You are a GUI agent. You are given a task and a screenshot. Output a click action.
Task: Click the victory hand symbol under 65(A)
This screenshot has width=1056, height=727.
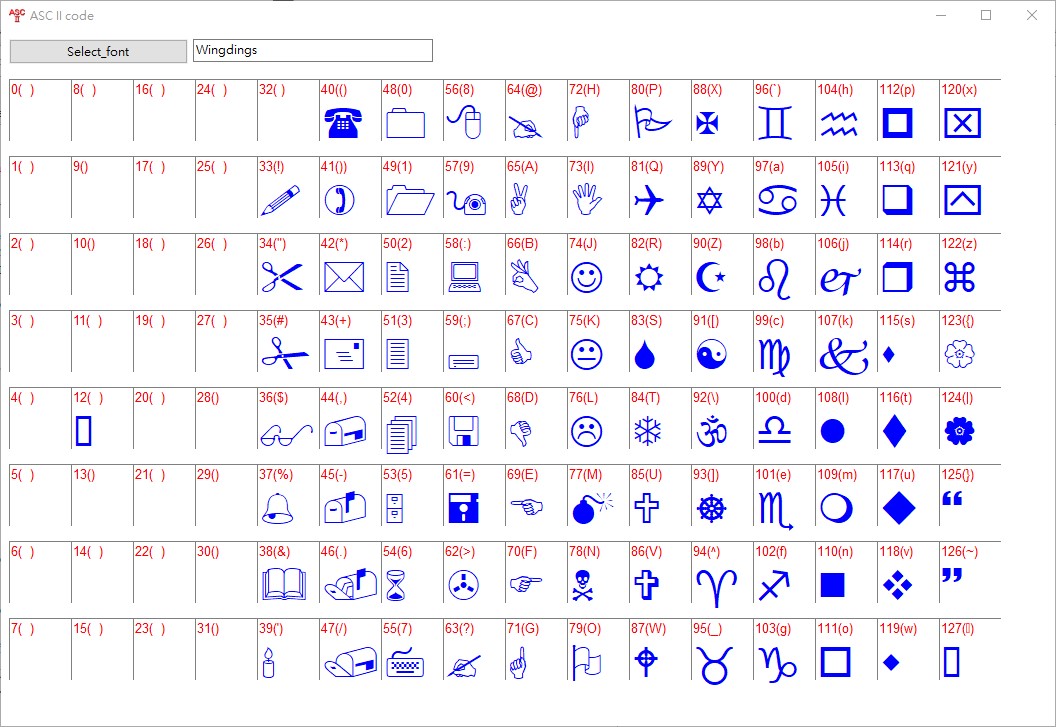(519, 200)
